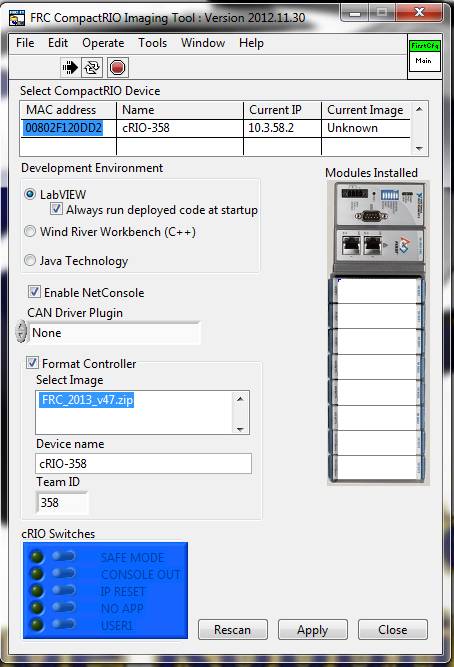
Task: Toggle the NO APP switch
Action: [x=64, y=607]
